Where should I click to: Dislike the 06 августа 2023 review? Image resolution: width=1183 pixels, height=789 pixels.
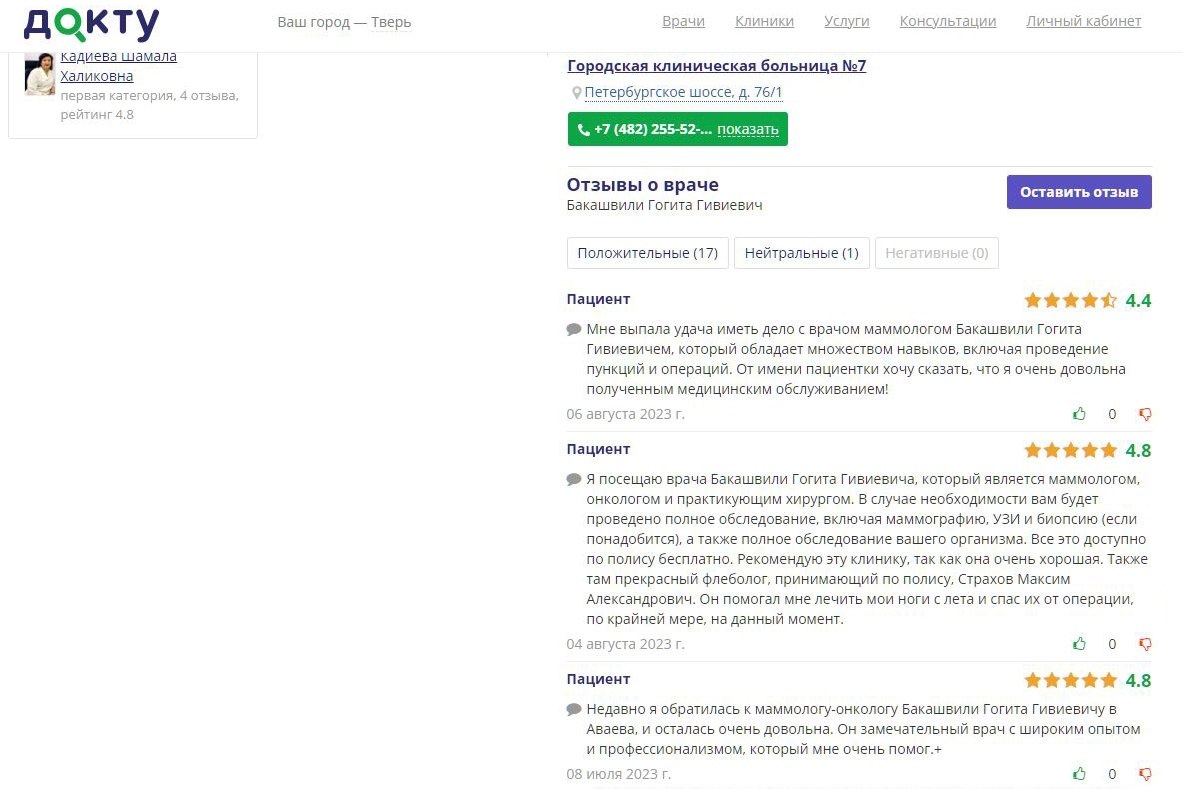point(1145,414)
